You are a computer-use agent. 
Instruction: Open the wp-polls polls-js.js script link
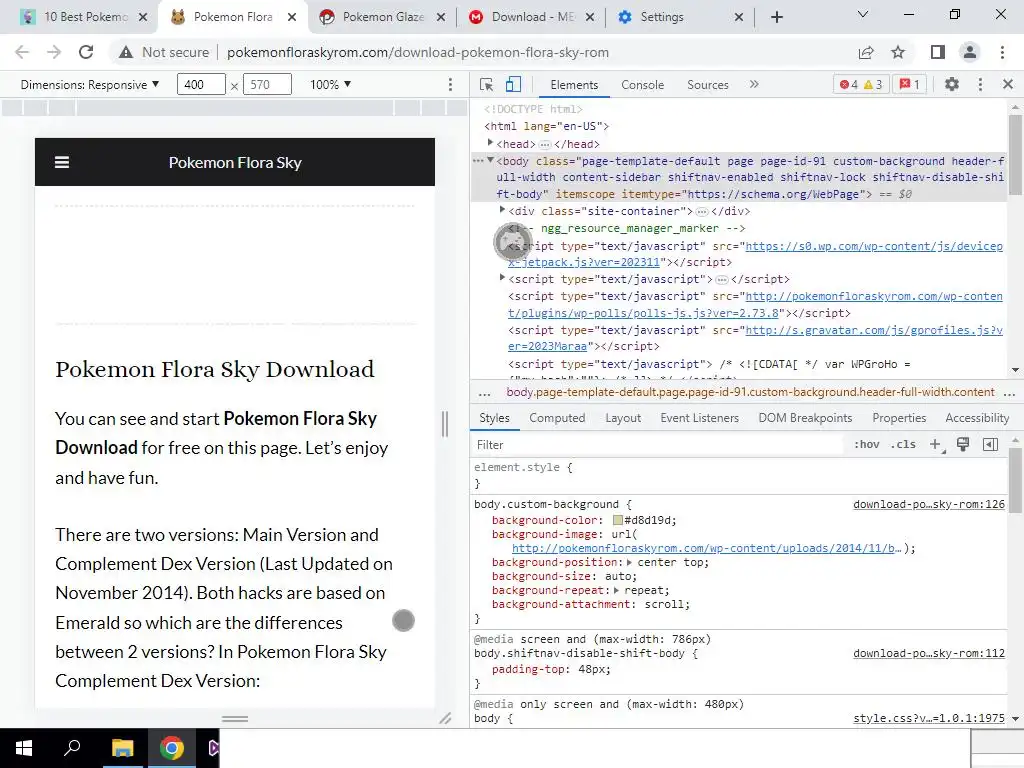(755, 304)
